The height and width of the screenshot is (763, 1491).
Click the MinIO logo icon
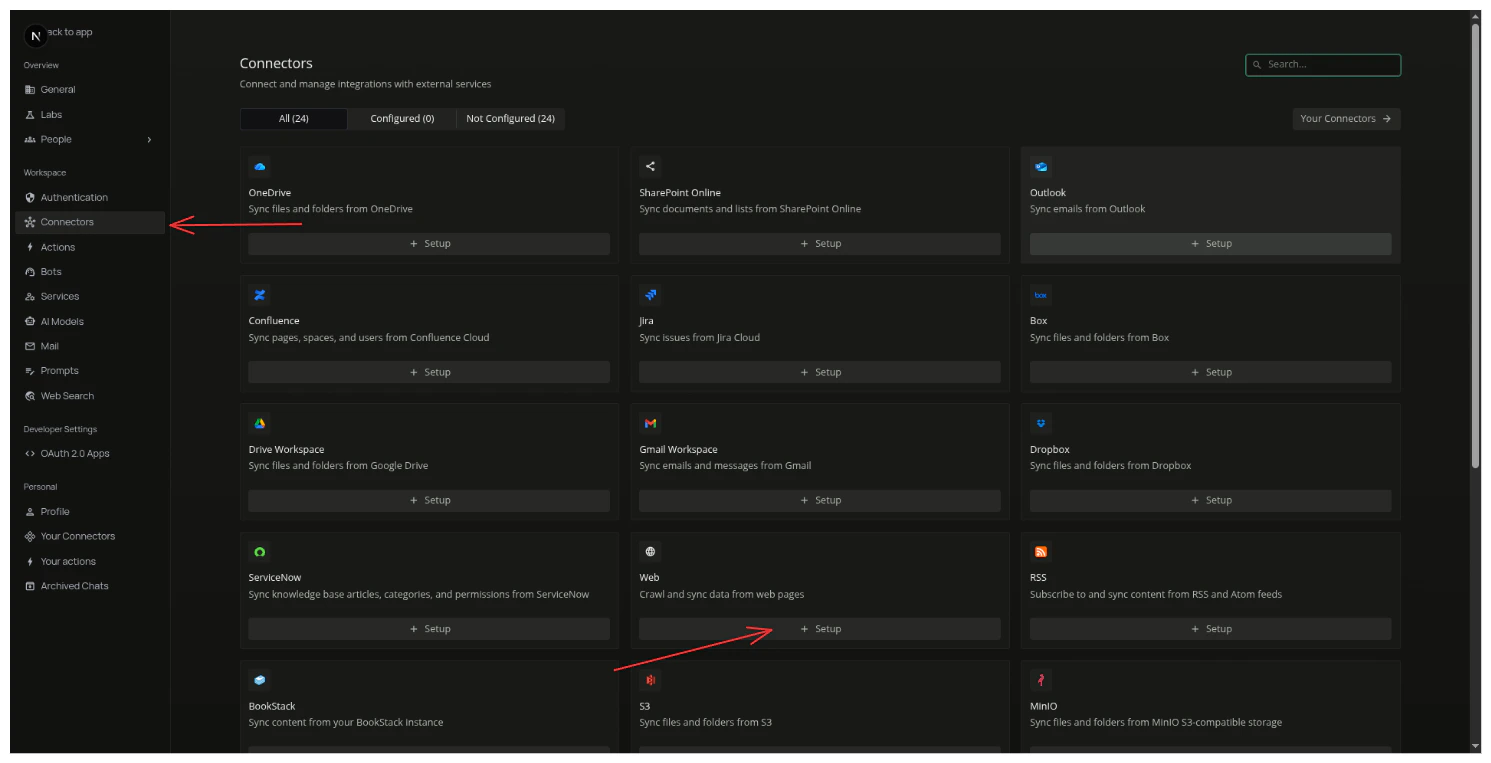tap(1041, 680)
